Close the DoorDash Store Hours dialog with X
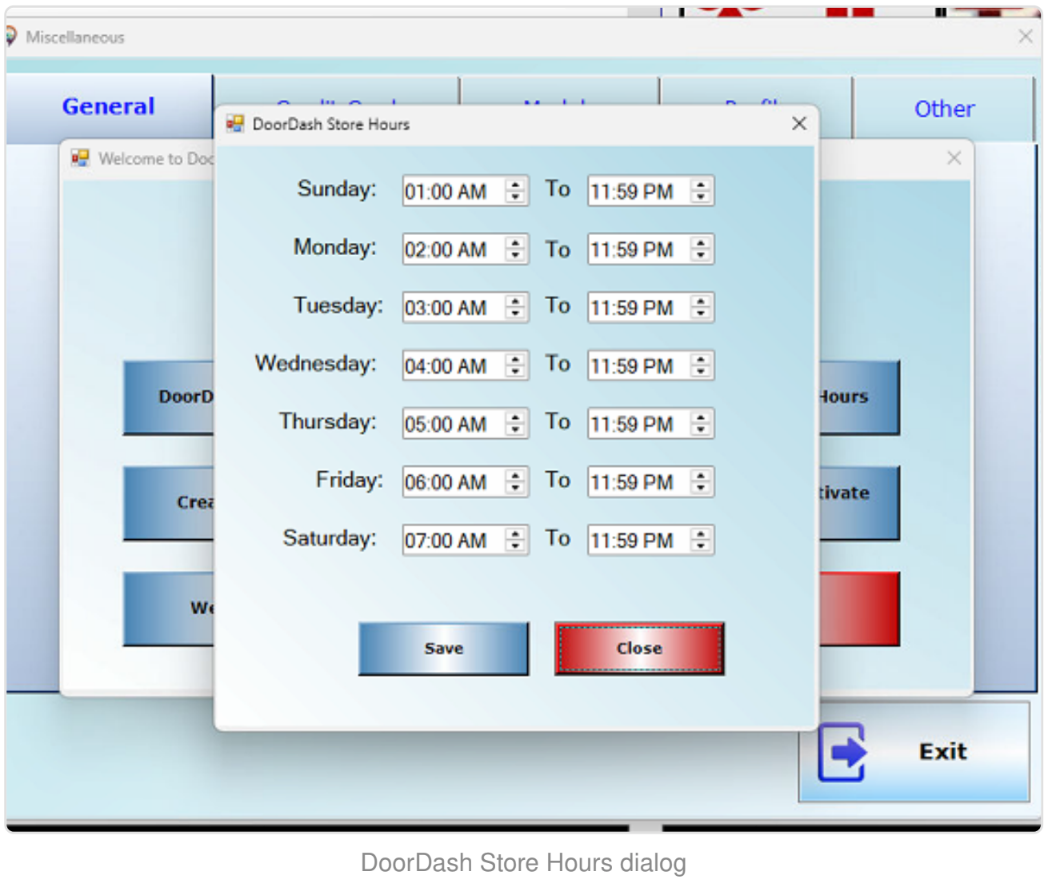 799,123
